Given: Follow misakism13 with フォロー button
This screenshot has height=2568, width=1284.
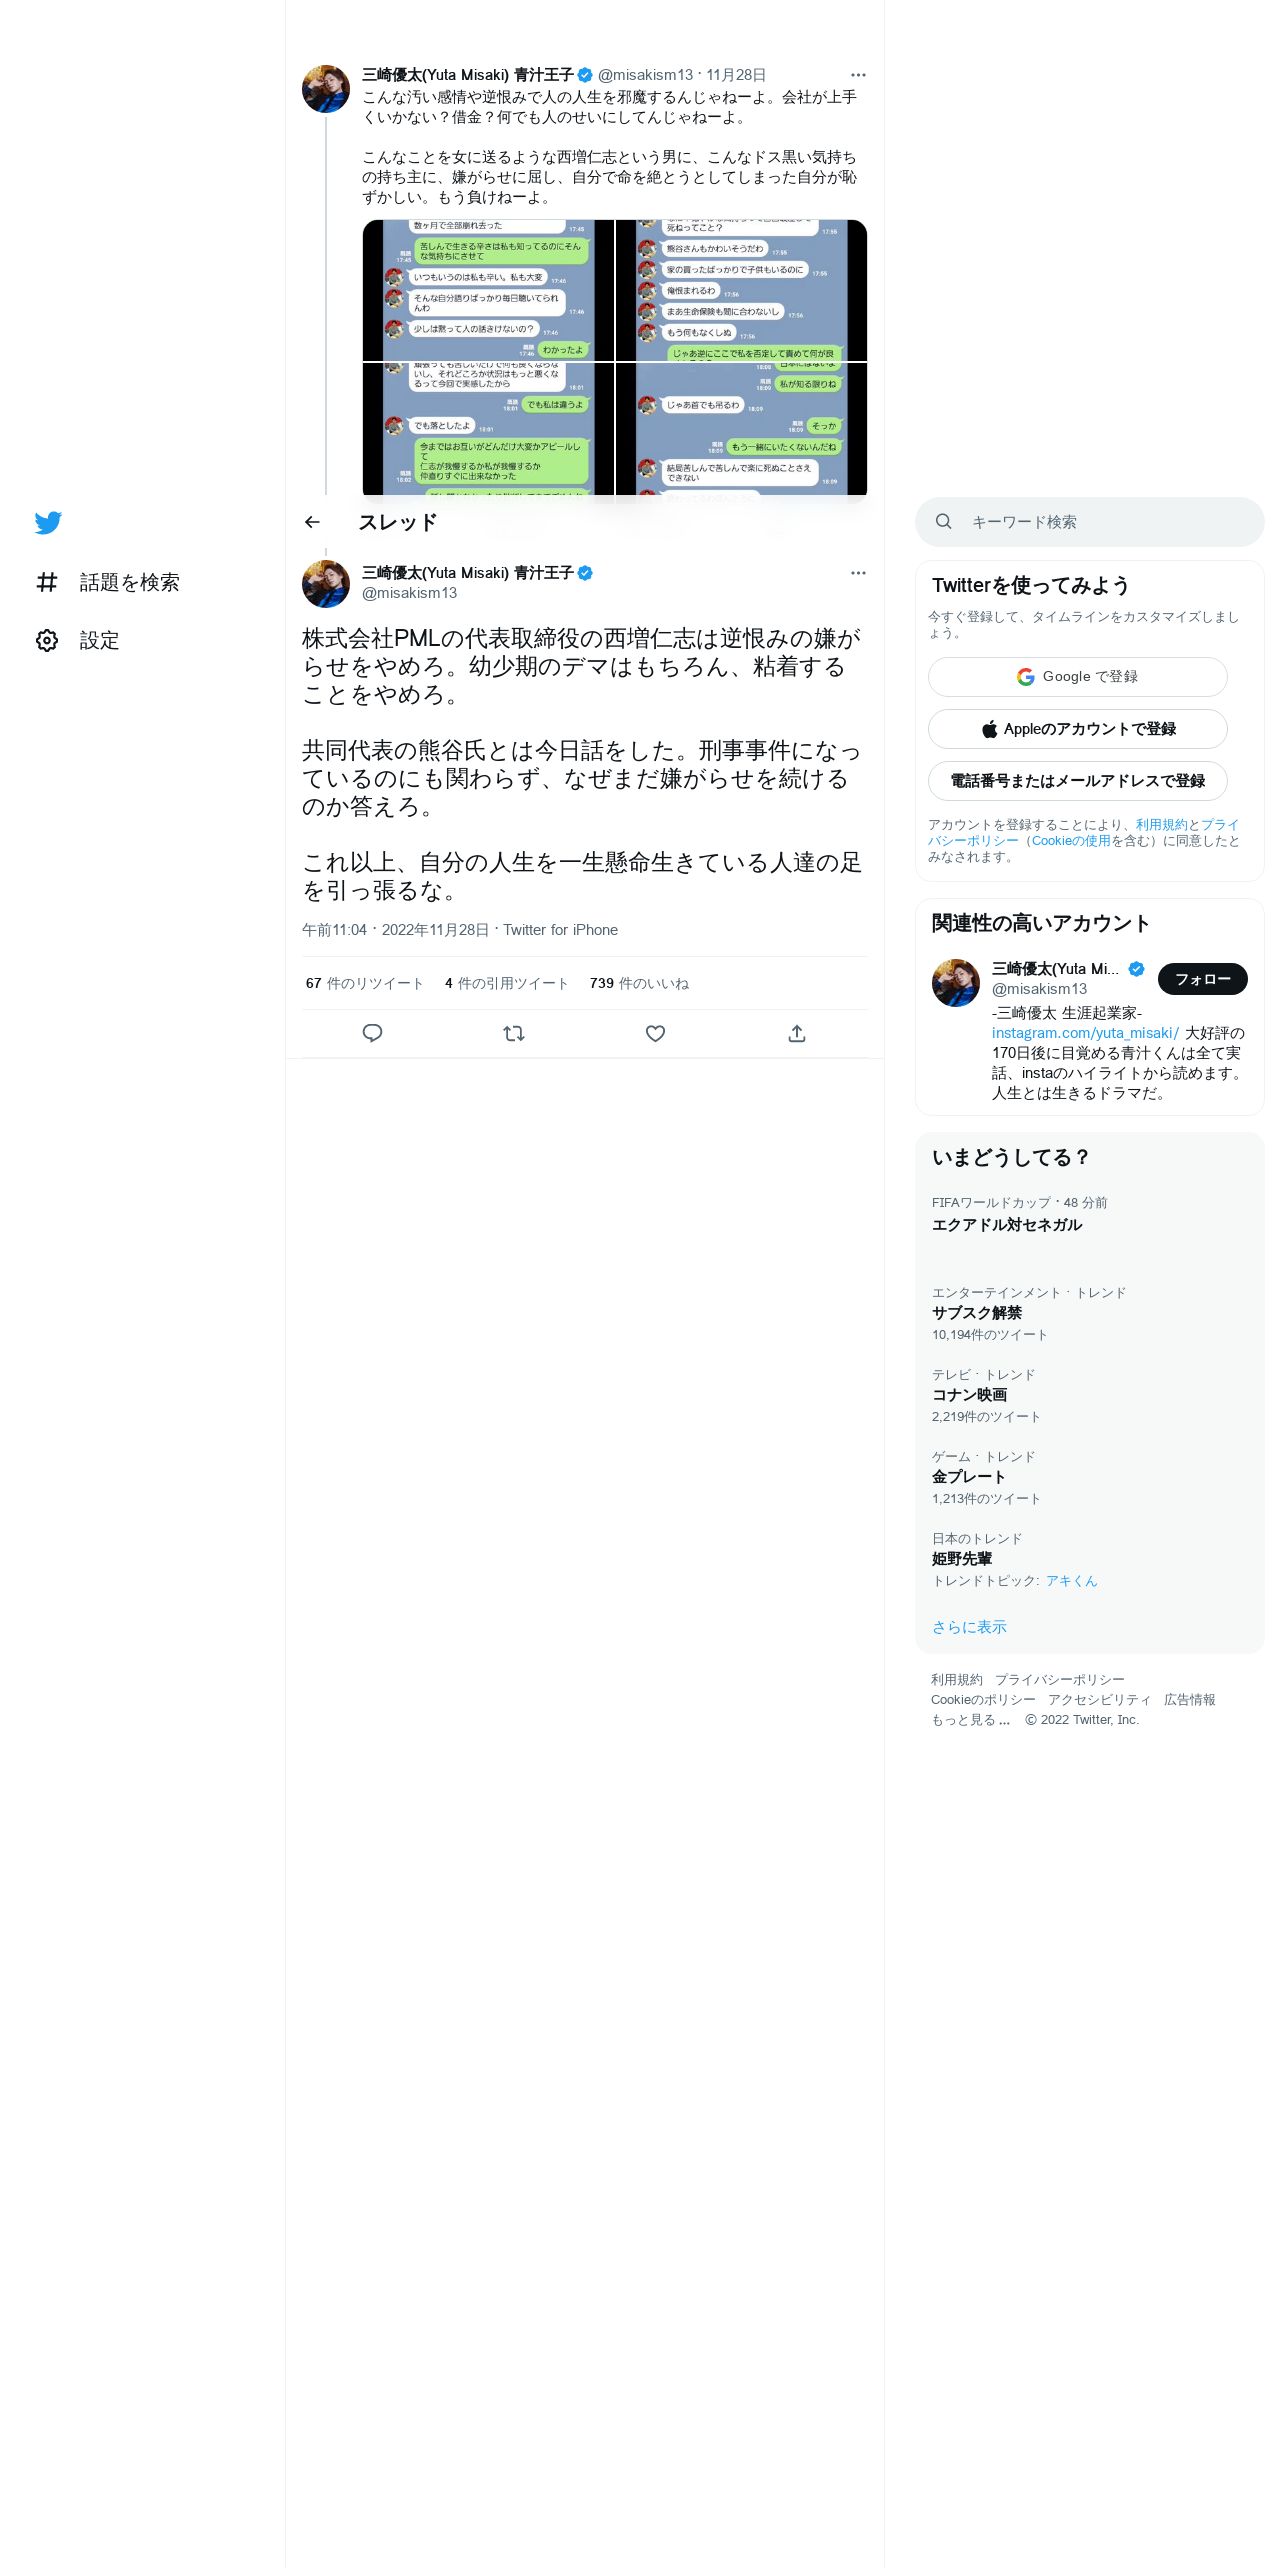Looking at the screenshot, I should point(1203,979).
